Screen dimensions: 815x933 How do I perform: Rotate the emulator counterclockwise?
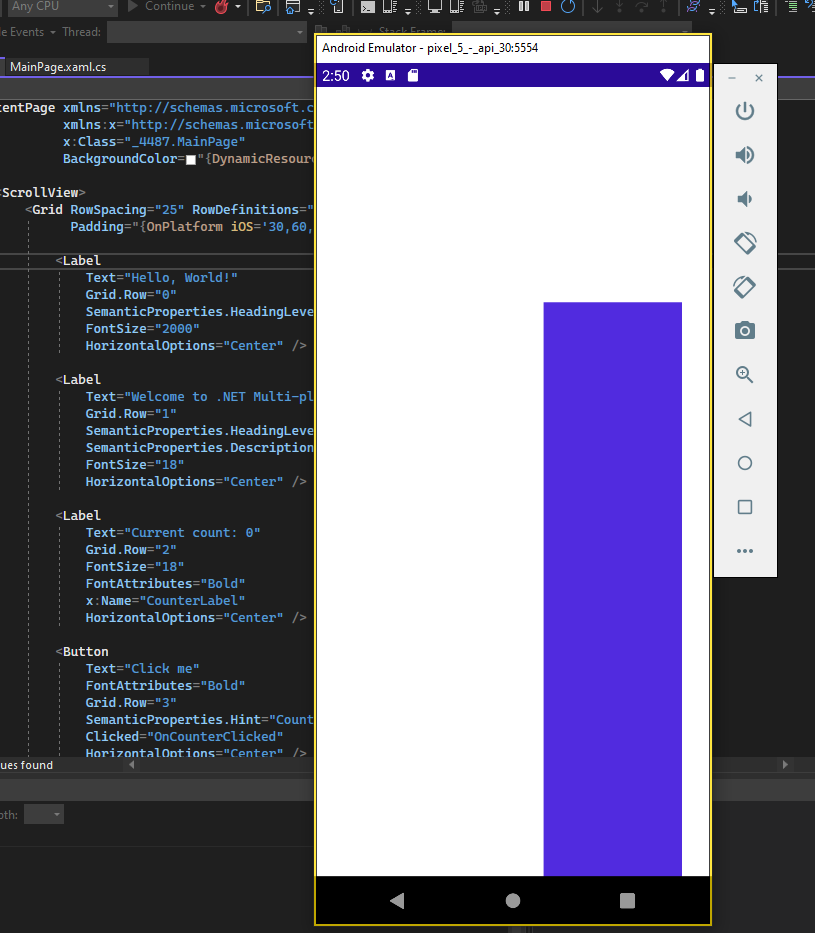tap(744, 243)
